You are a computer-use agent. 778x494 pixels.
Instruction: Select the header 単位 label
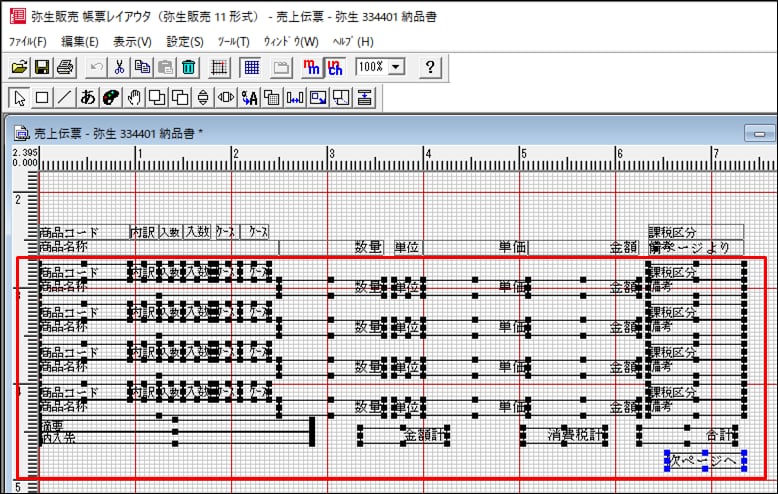coord(407,247)
